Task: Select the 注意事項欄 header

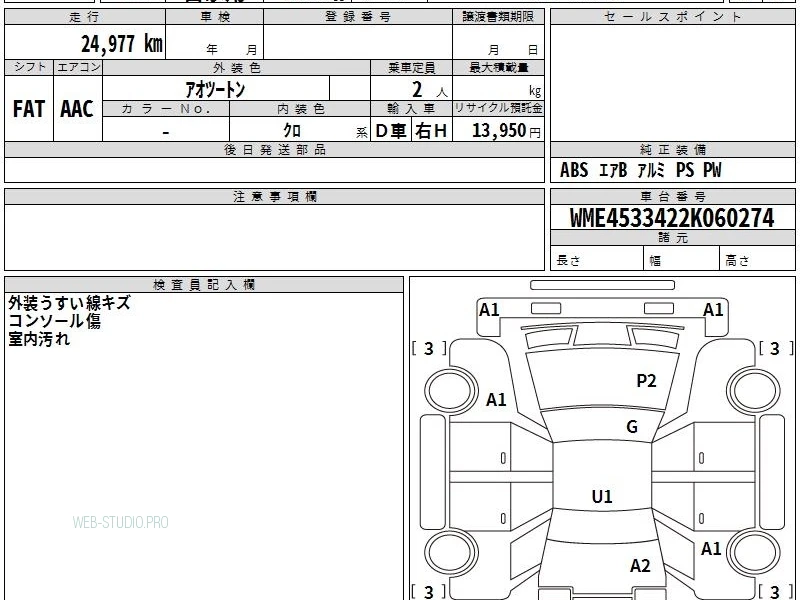Action: pos(274,197)
